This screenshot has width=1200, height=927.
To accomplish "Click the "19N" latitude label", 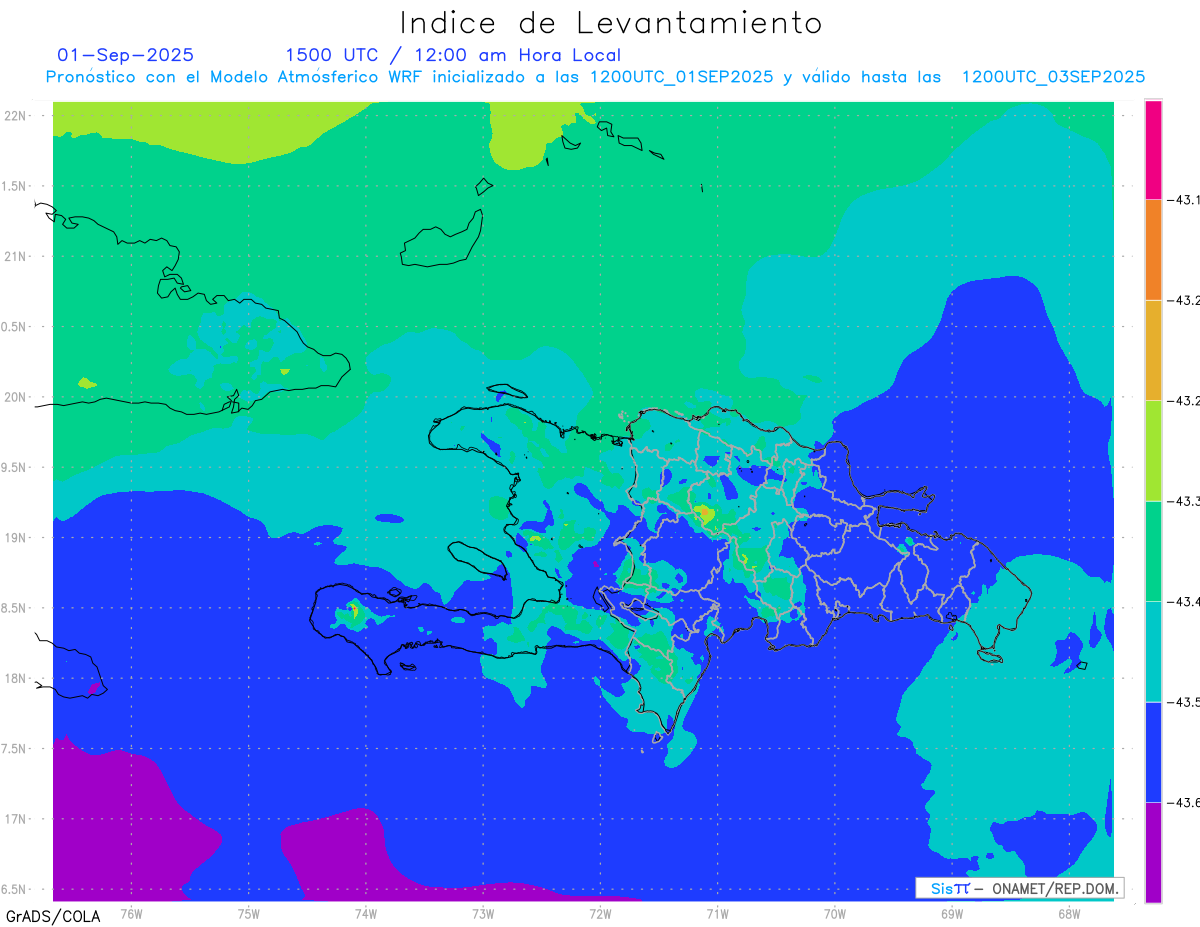I will tap(17, 538).
